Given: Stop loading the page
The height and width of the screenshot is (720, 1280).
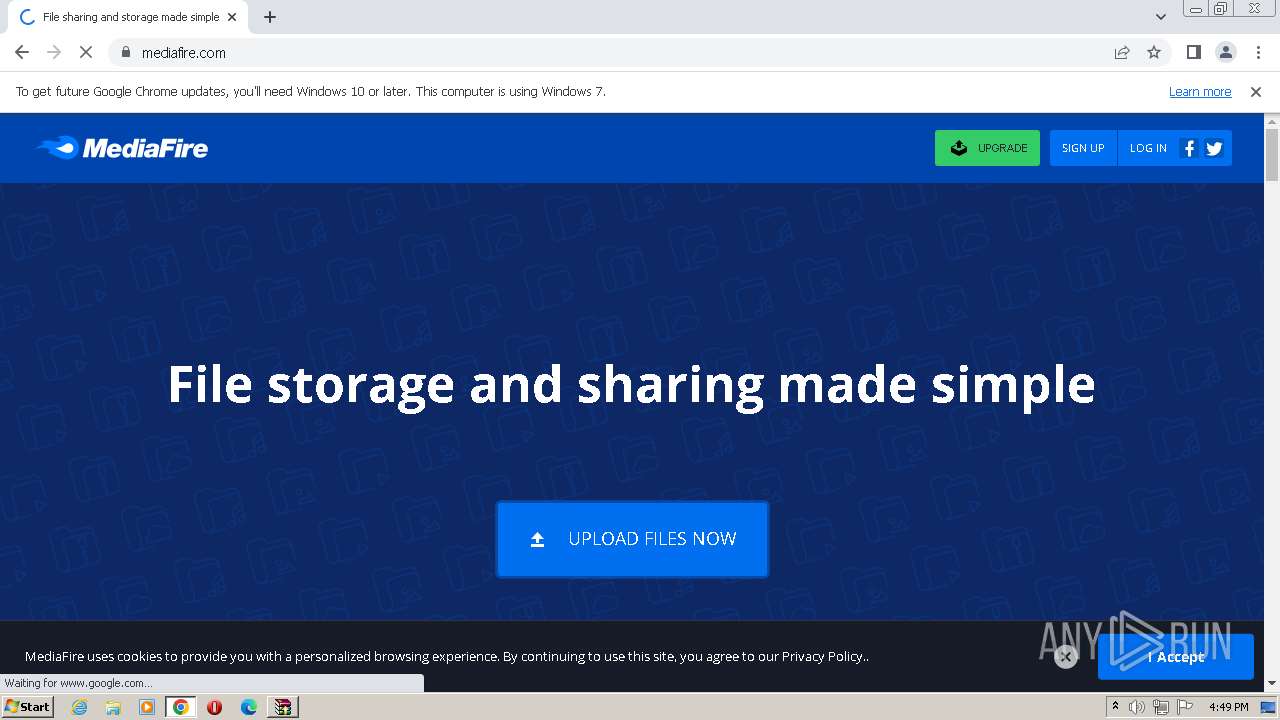Looking at the screenshot, I should click(86, 52).
